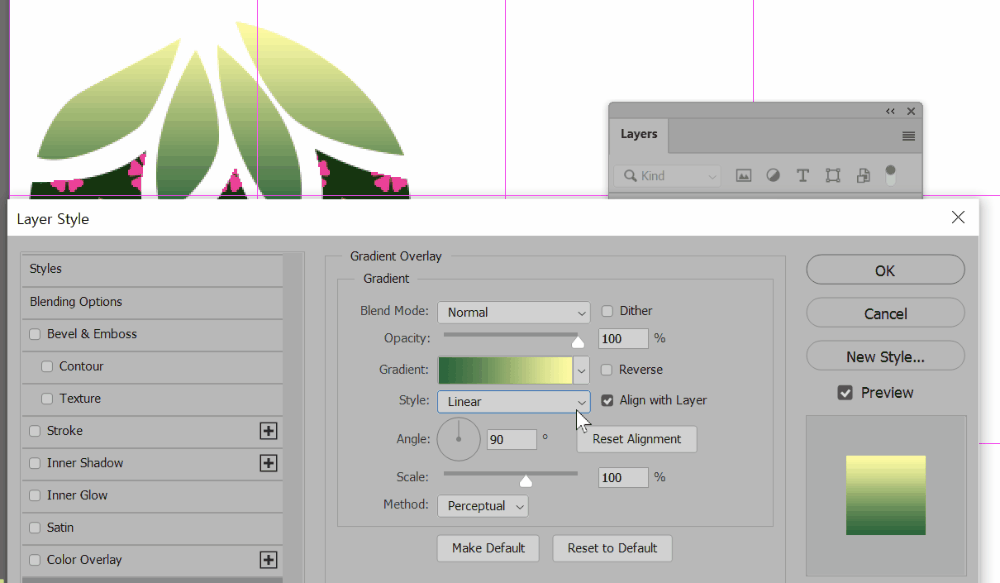Viewport: 1000px width, 583px height.
Task: Enable the Color Overlay checkbox
Action: pos(35,560)
